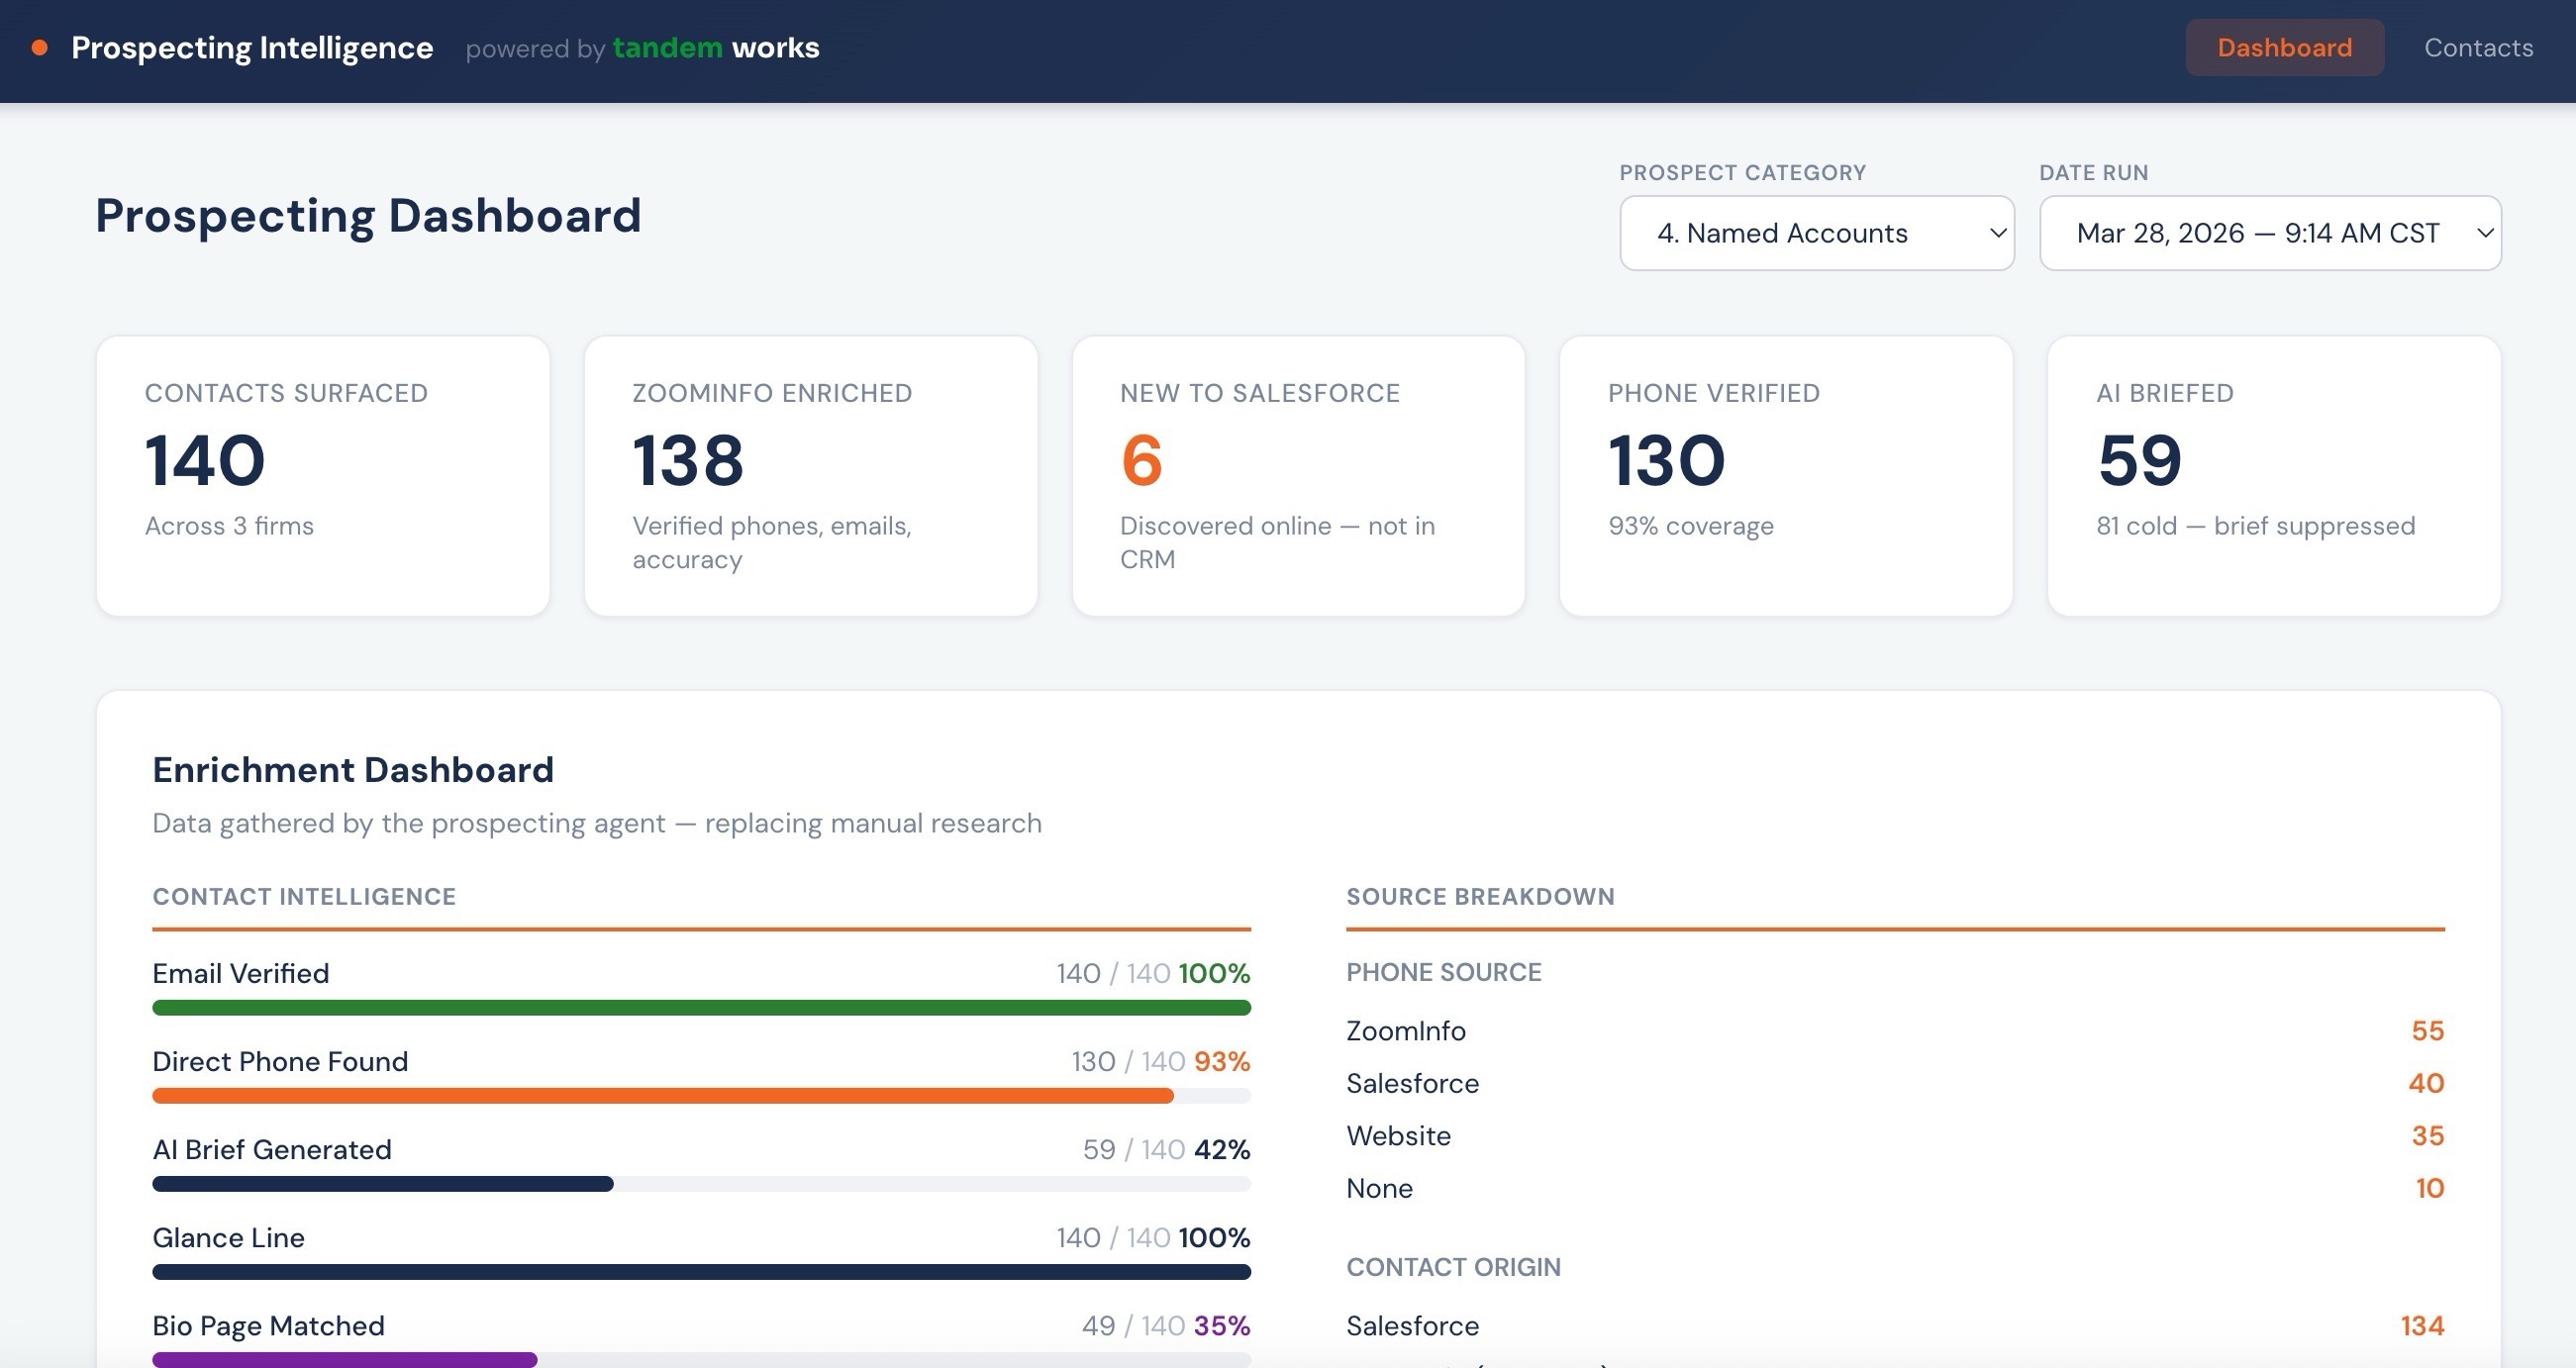Select the ZoomInfo Enriched card
The height and width of the screenshot is (1368, 2576).
(x=810, y=475)
